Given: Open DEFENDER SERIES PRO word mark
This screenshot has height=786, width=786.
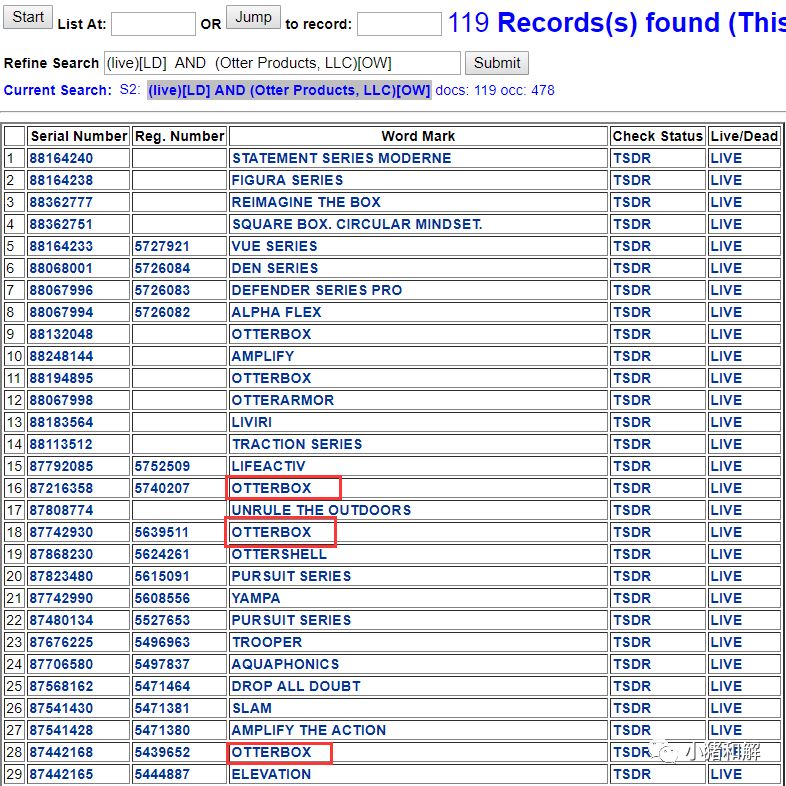Looking at the screenshot, I should 317,290.
